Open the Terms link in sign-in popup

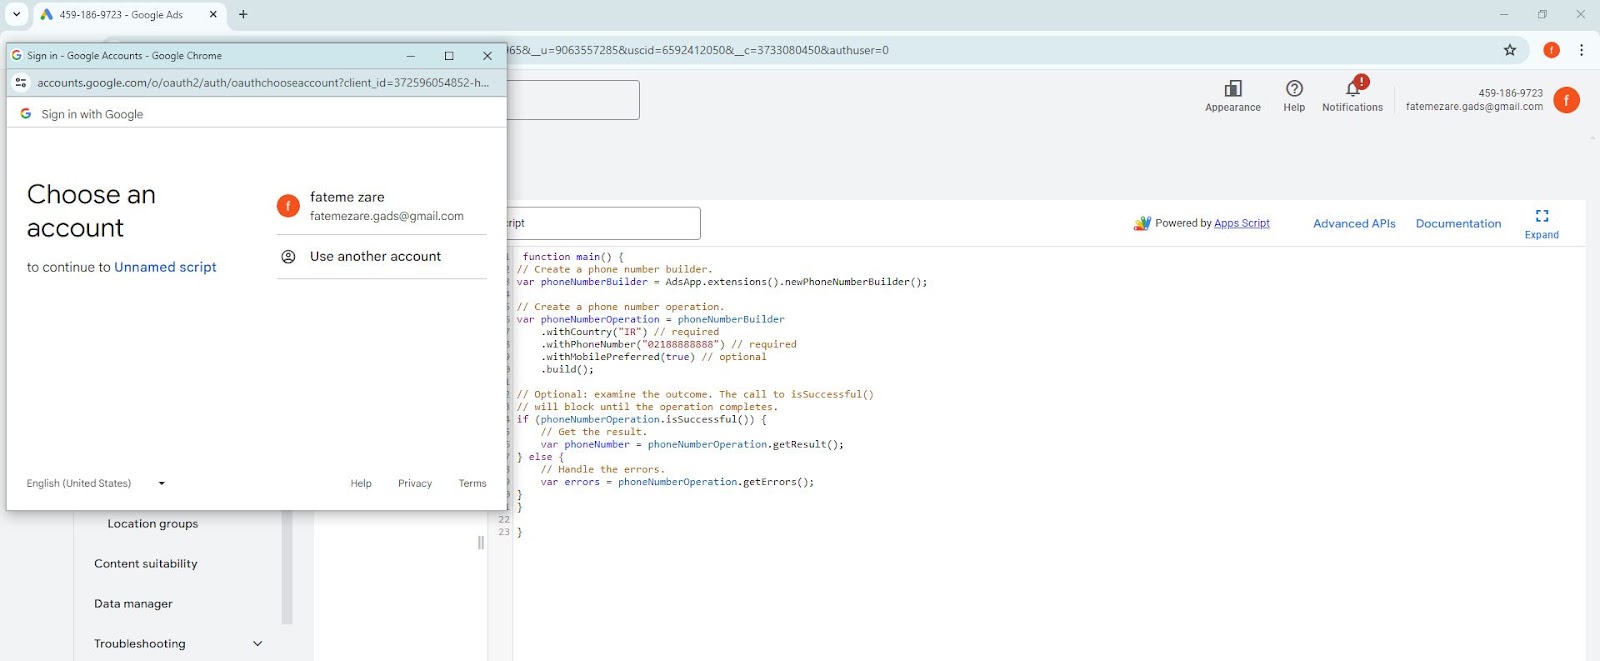click(472, 484)
